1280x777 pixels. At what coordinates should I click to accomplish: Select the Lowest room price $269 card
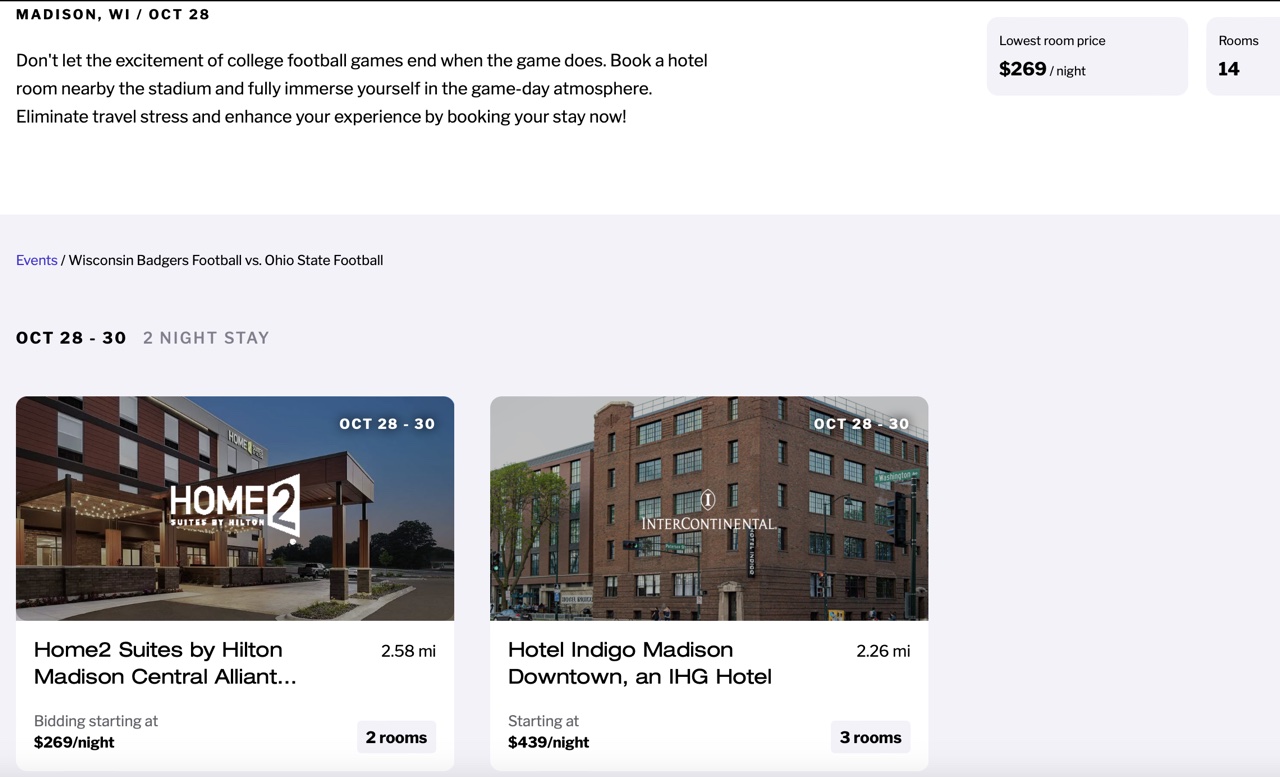click(x=1087, y=56)
